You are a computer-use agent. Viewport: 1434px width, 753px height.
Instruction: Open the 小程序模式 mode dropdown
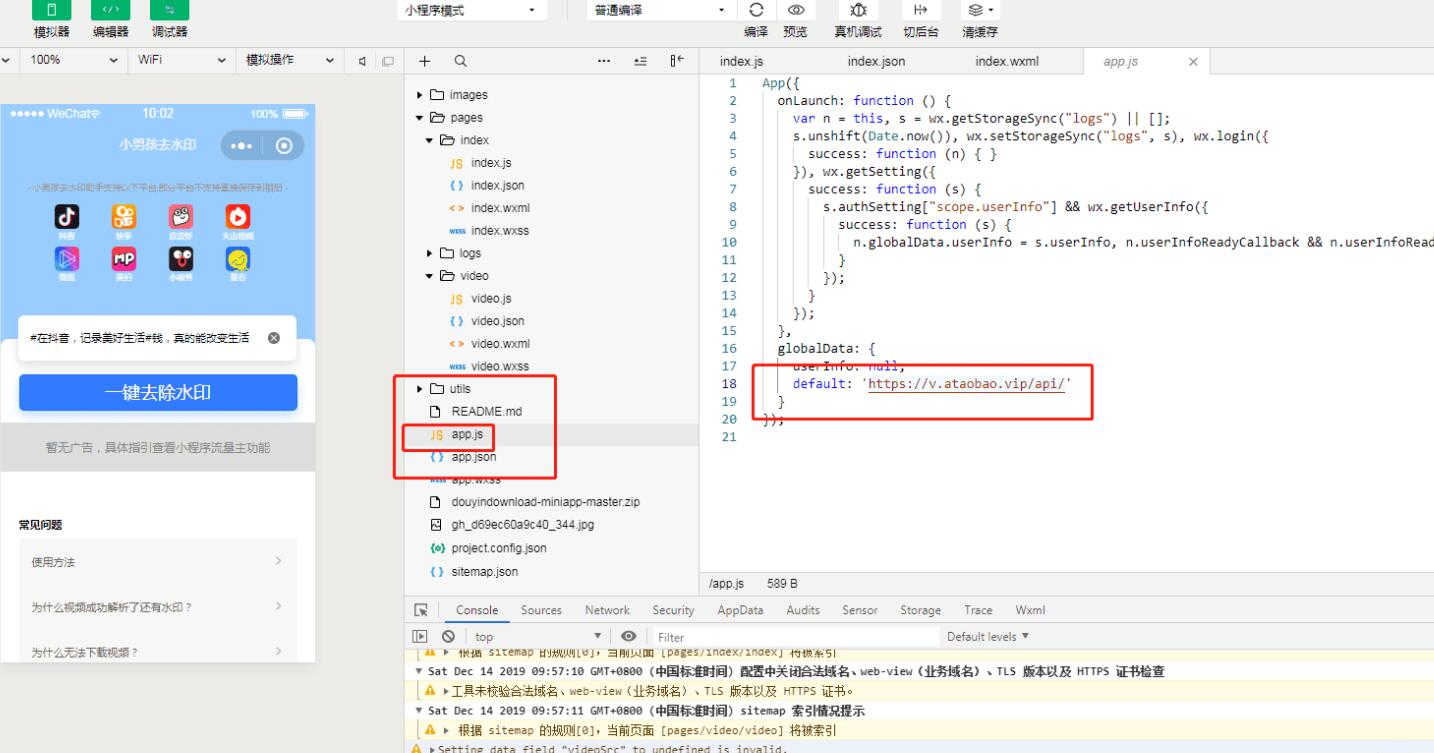tap(472, 10)
